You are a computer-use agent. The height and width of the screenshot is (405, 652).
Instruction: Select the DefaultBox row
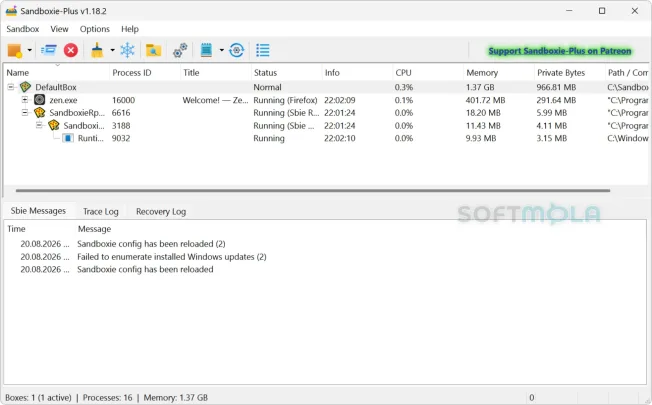(x=327, y=87)
